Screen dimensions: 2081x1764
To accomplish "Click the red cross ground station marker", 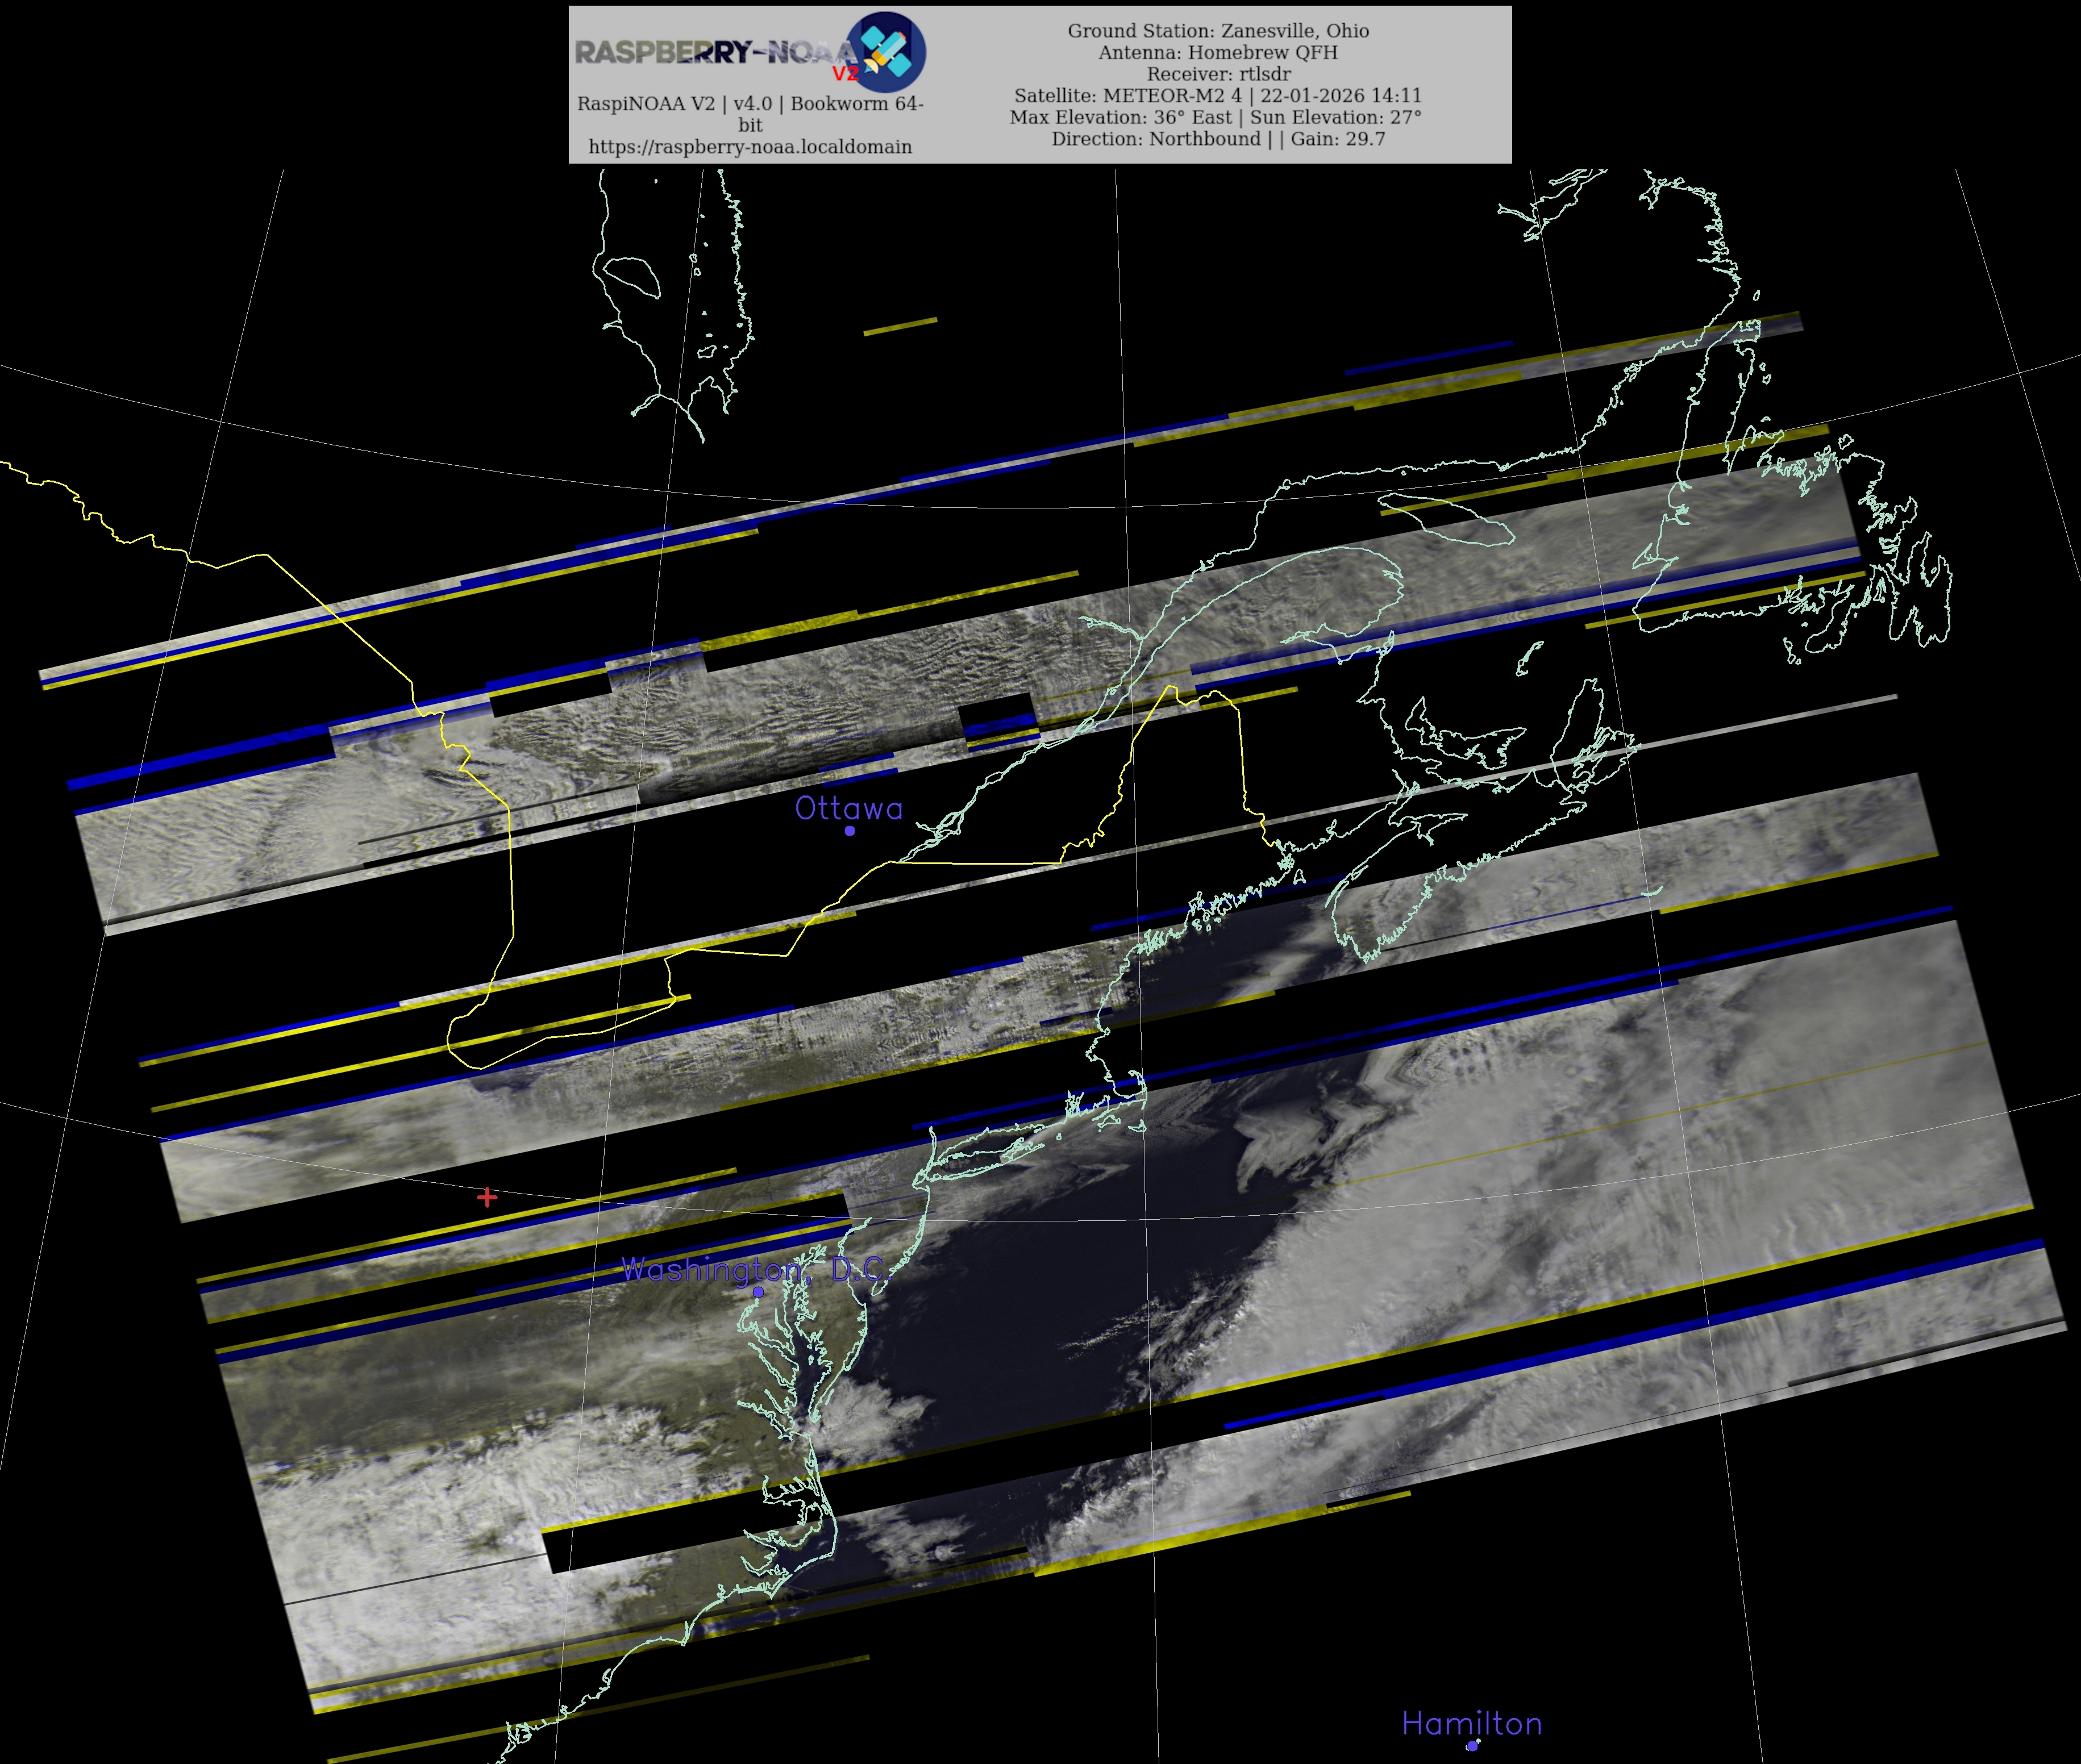I will click(x=487, y=1197).
